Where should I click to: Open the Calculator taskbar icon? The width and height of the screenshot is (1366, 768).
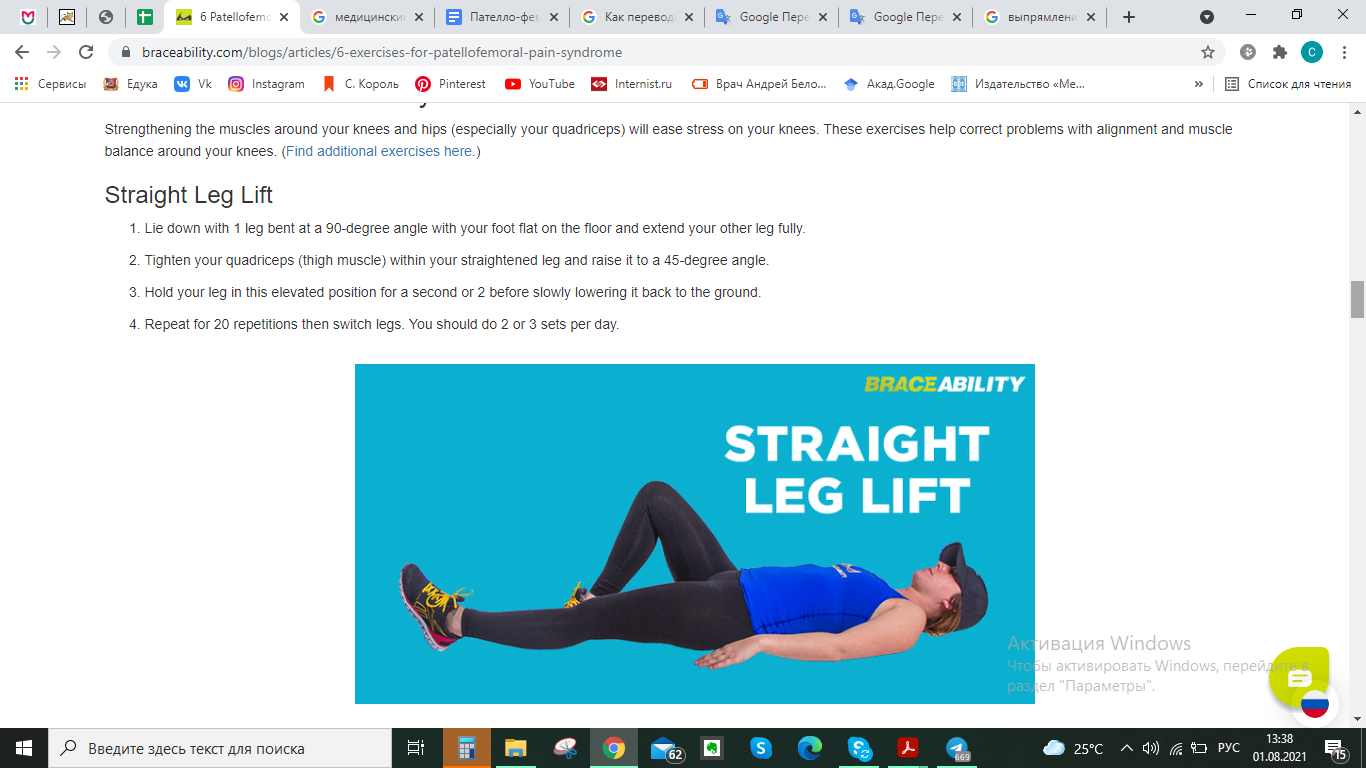pos(466,748)
